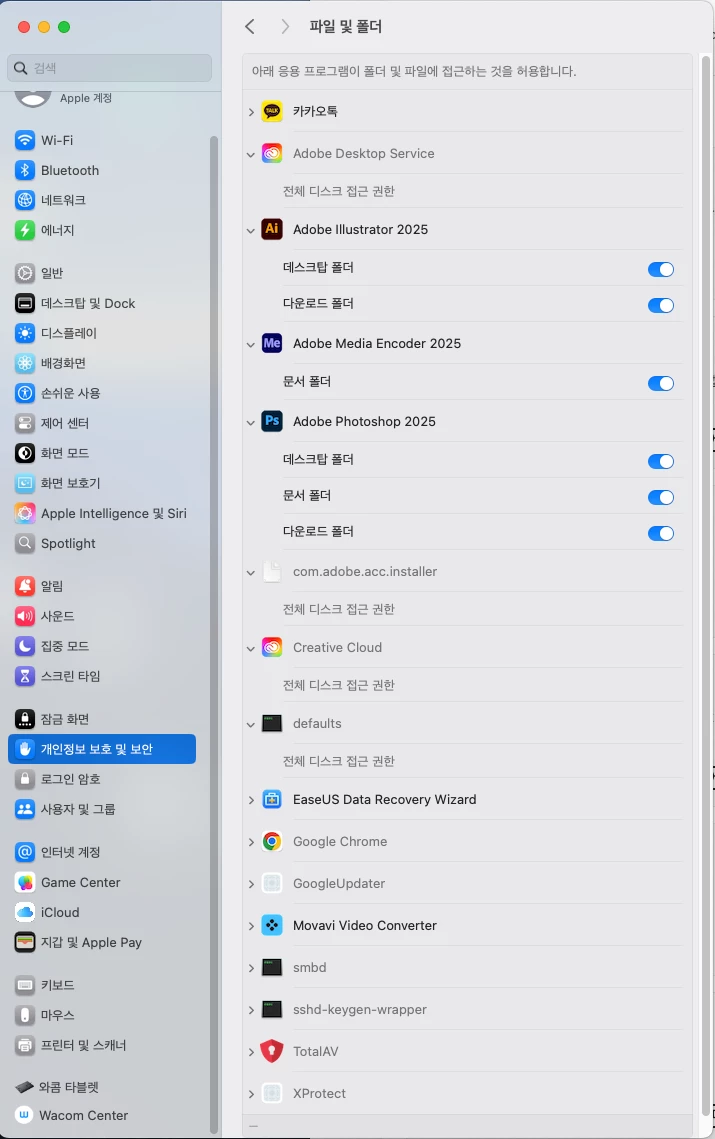Toggle Illustrator 다운로드 폴더 access
715x1139 pixels.
point(661,305)
